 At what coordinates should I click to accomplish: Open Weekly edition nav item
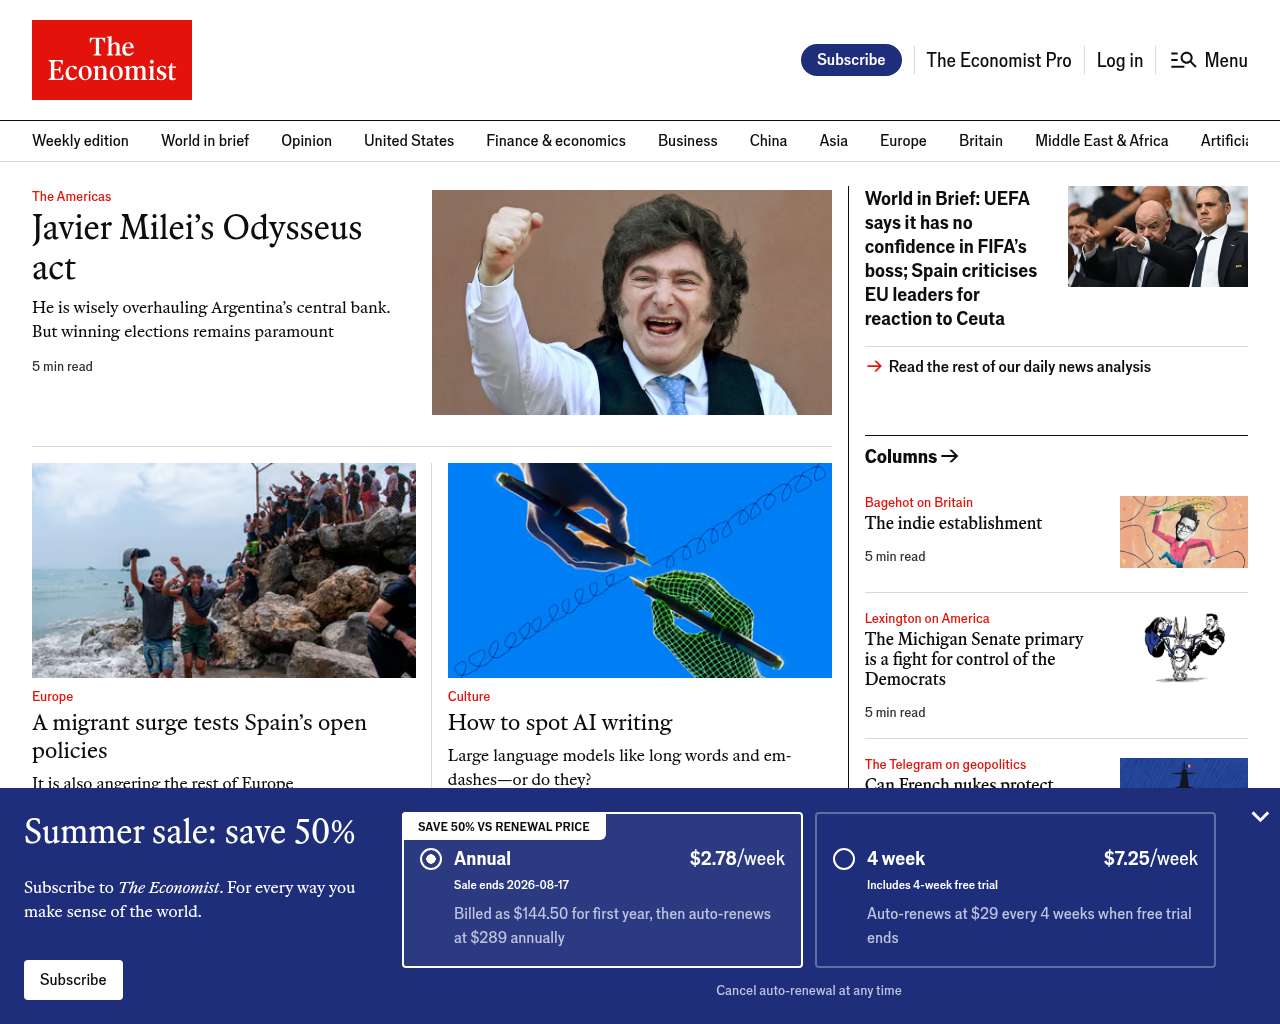coord(80,141)
